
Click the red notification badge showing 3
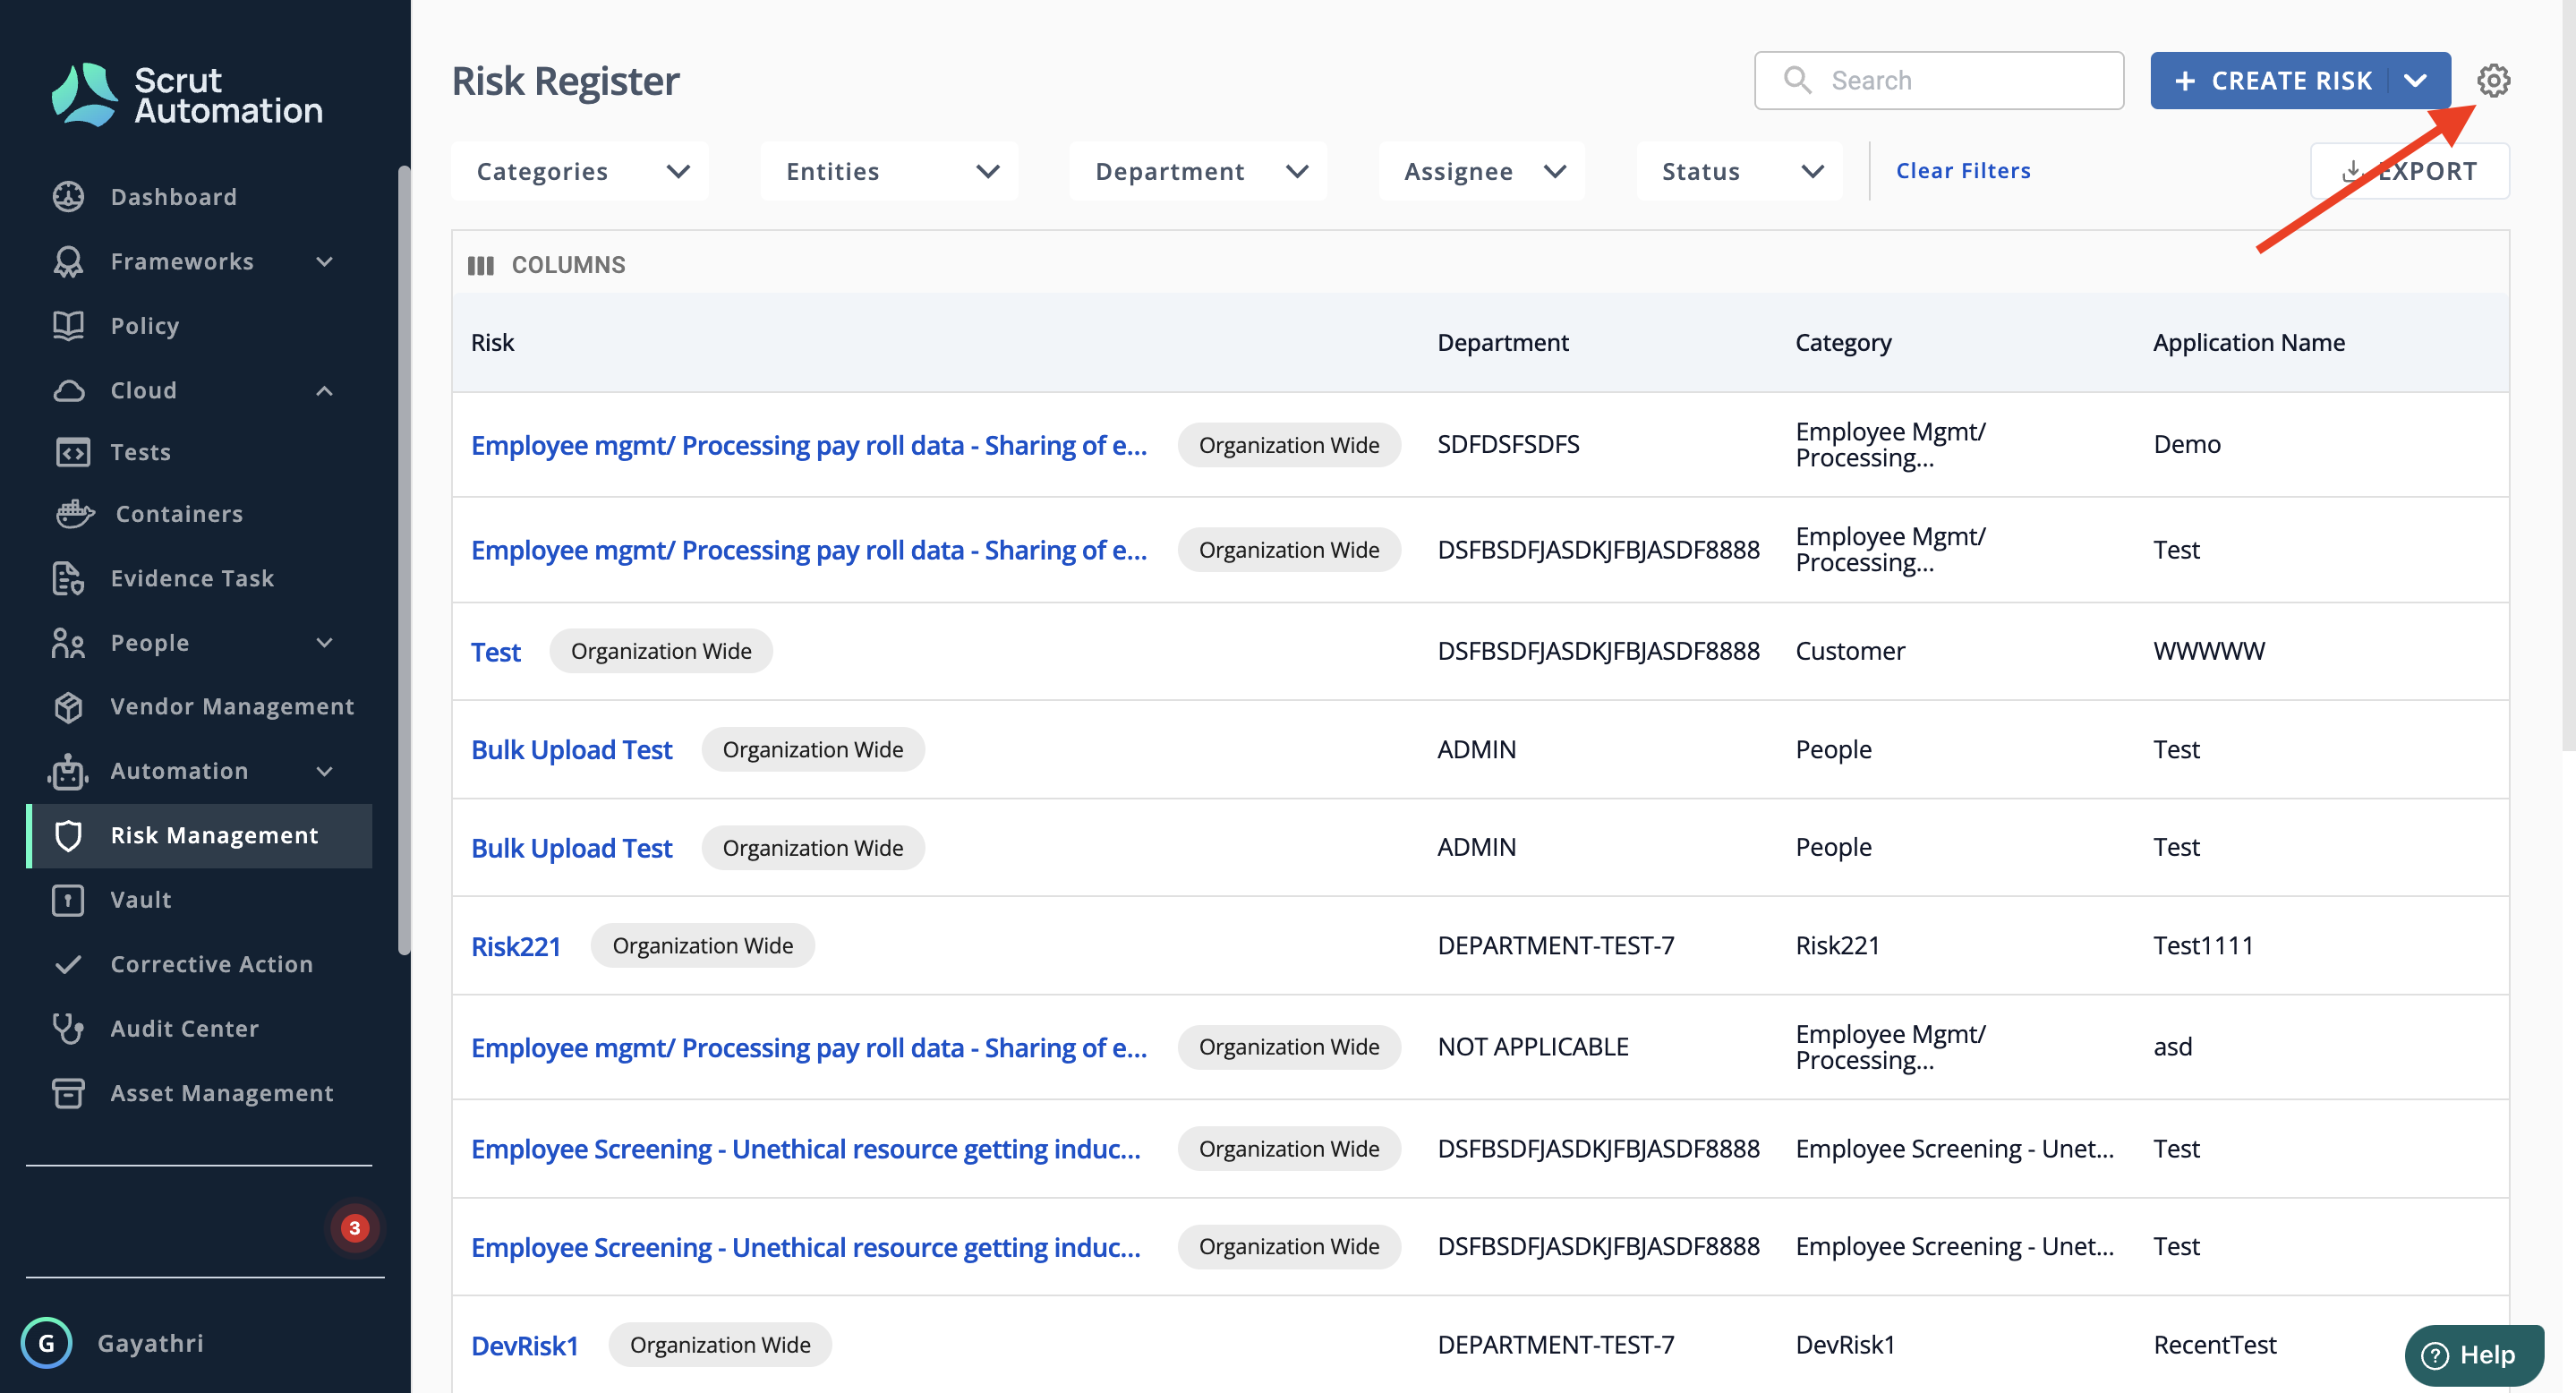354,1228
